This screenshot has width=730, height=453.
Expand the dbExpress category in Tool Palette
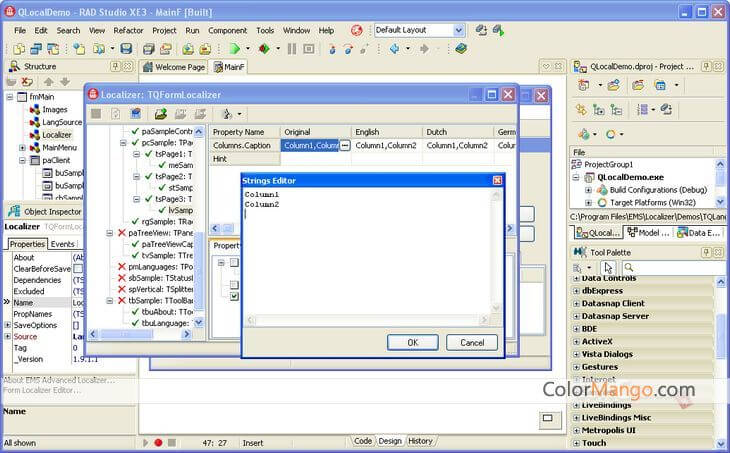click(x=576, y=291)
